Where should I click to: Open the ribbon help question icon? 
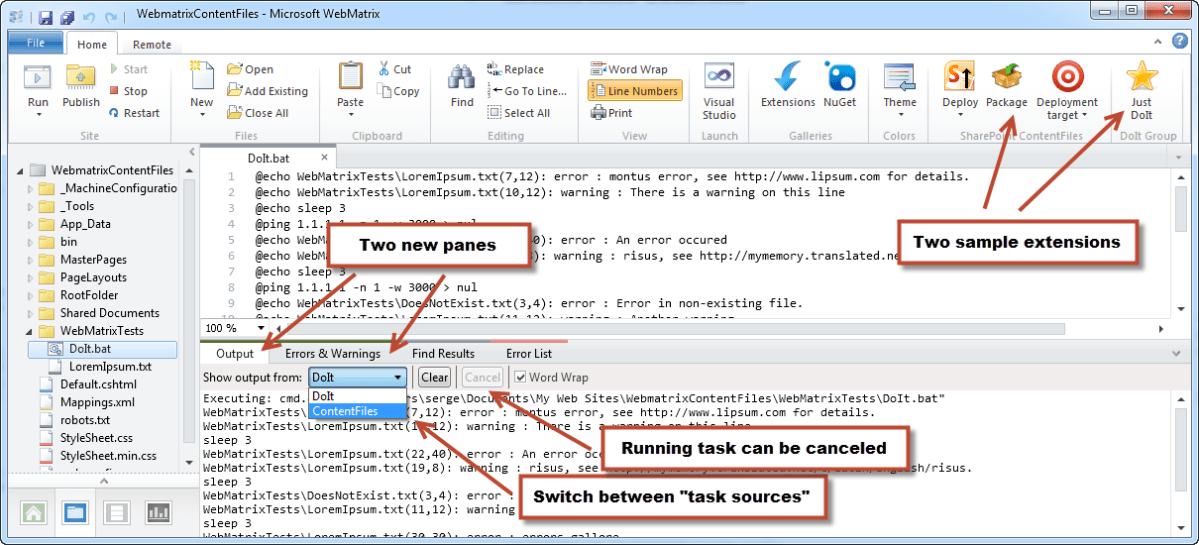(x=1179, y=42)
